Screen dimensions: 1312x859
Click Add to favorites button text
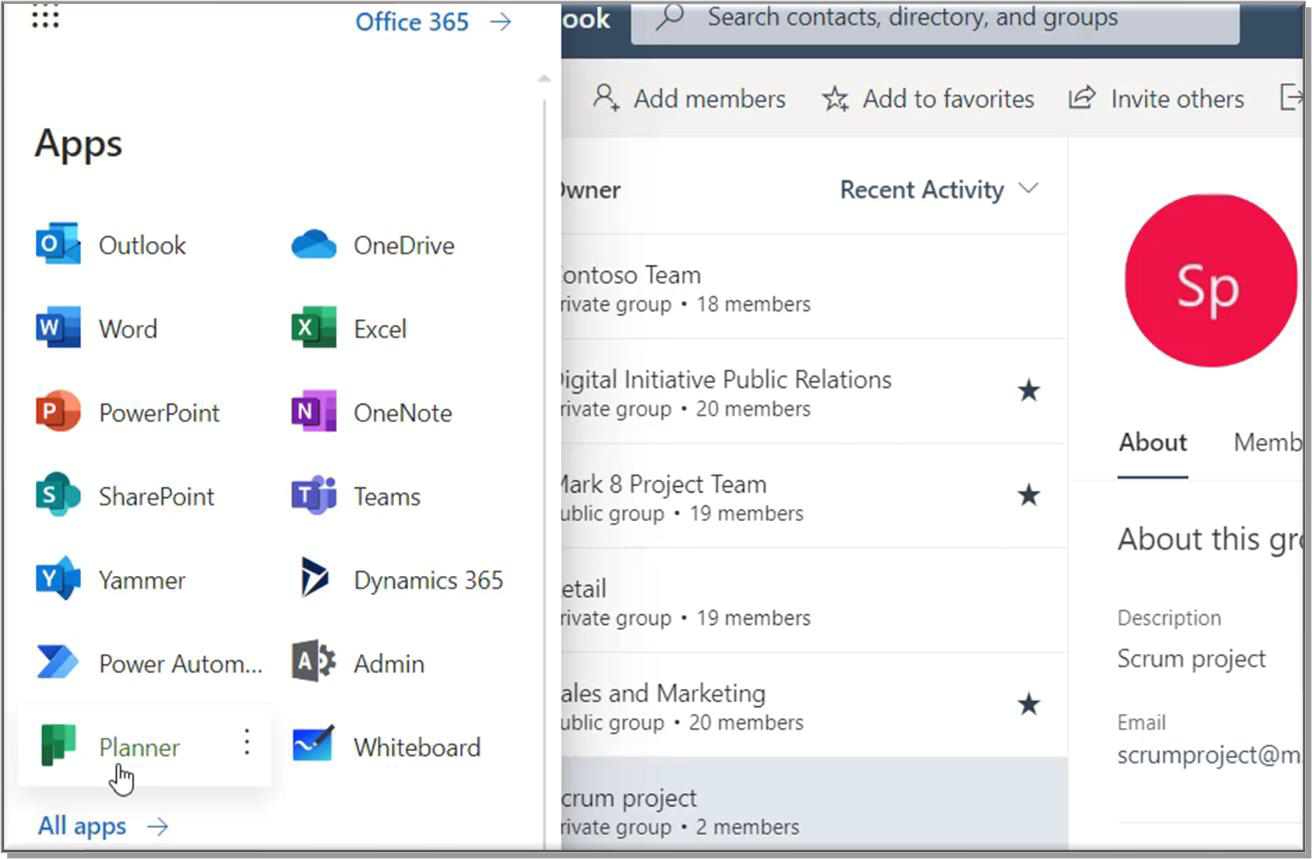pyautogui.click(x=948, y=99)
